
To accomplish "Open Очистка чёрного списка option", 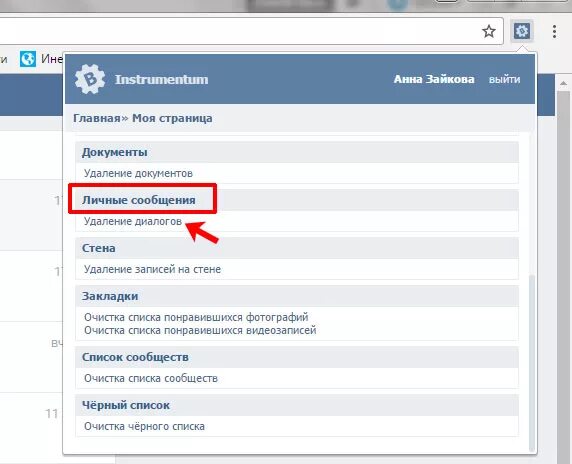I will [144, 426].
